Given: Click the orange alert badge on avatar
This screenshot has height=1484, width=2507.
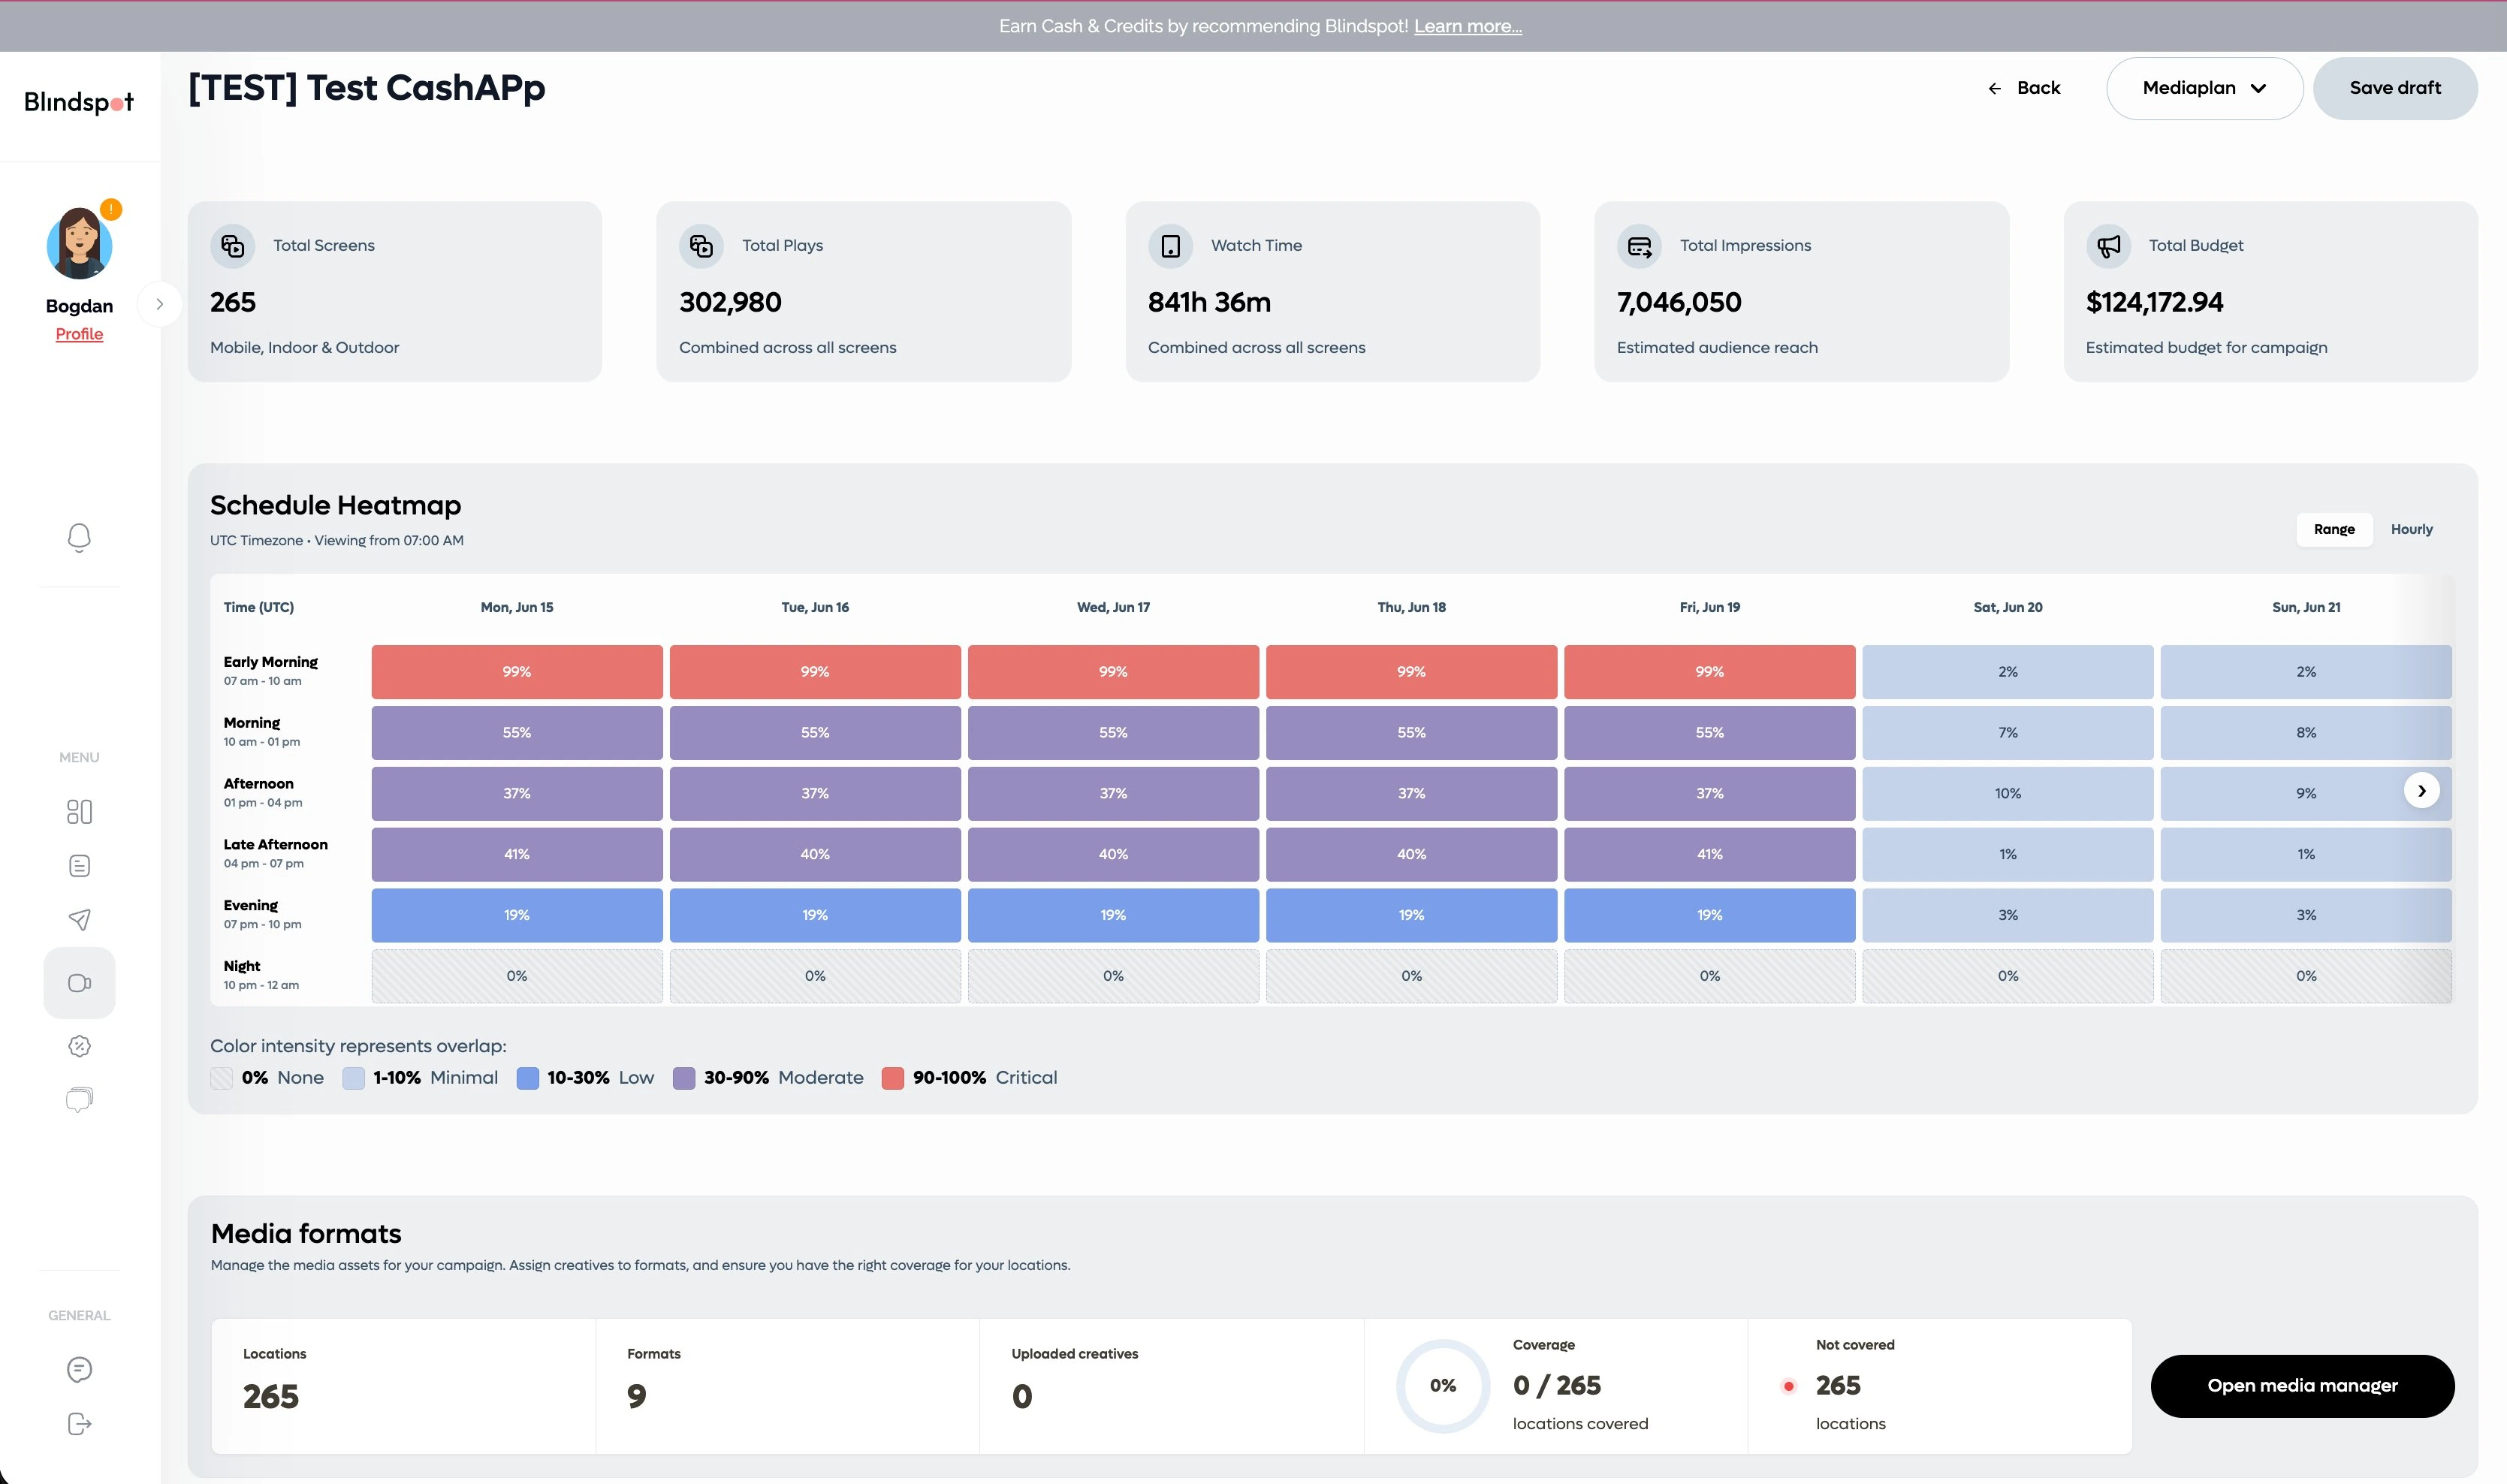Looking at the screenshot, I should (x=111, y=209).
